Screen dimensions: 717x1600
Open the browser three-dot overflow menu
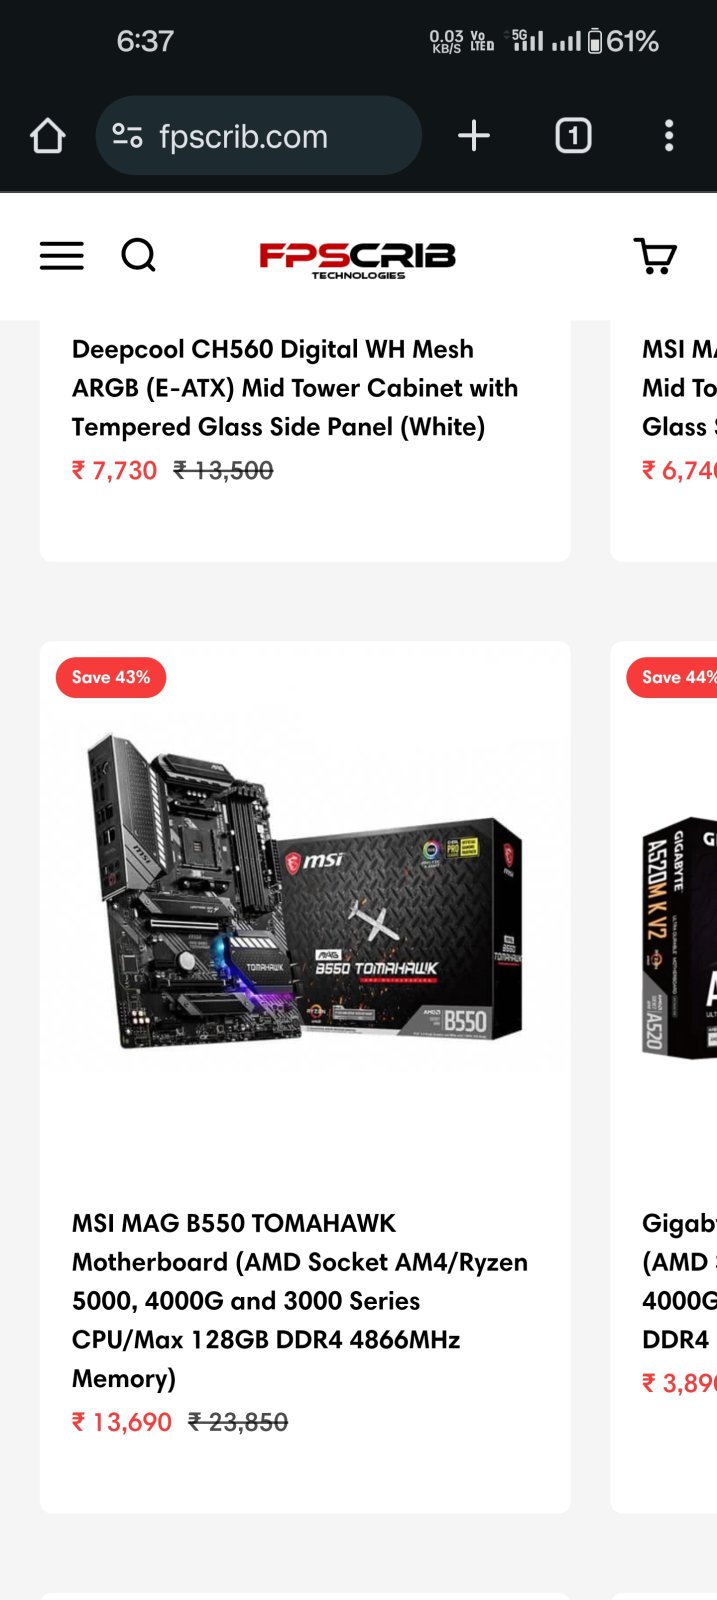669,136
